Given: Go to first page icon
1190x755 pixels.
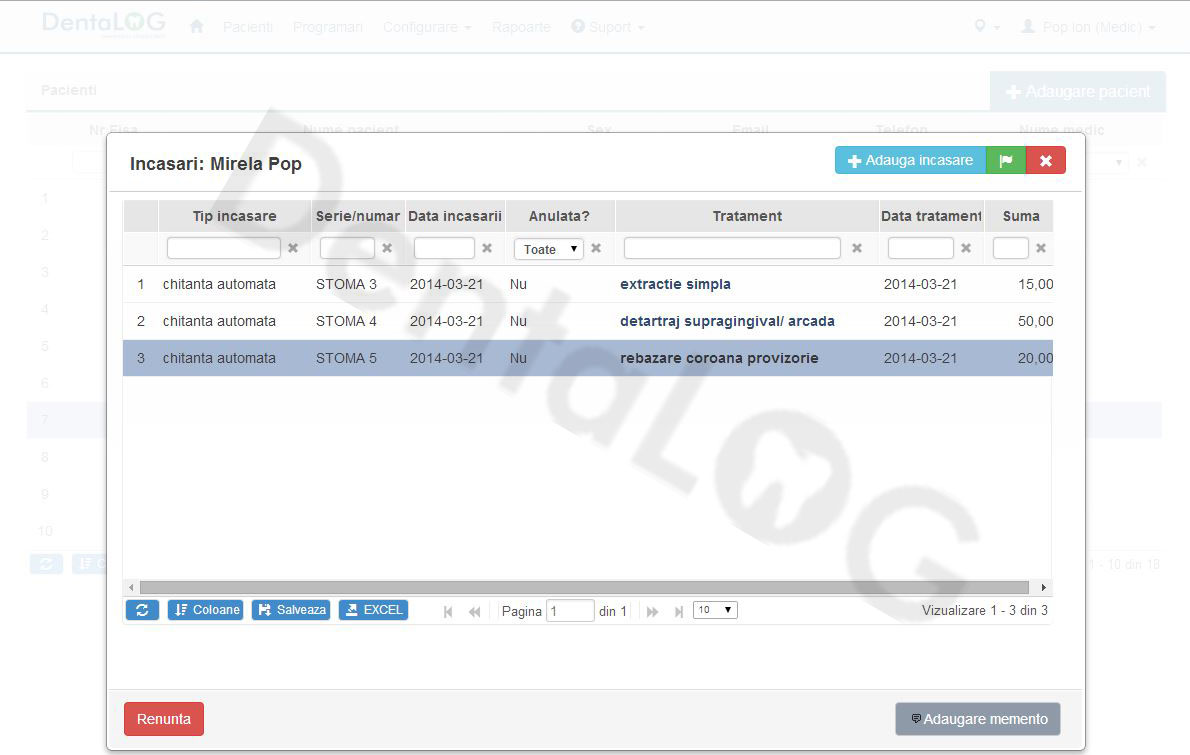Looking at the screenshot, I should (x=448, y=612).
